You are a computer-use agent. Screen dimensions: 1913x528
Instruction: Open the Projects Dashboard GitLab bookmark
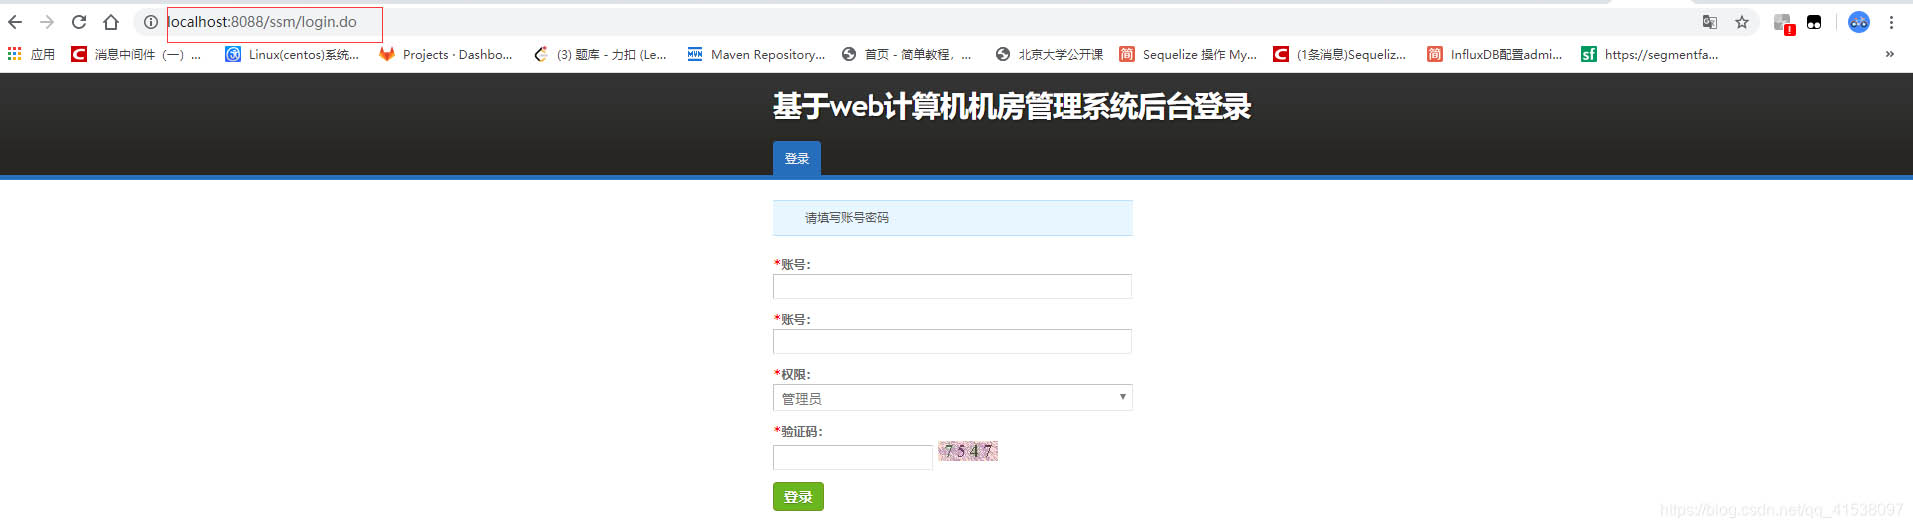[x=446, y=54]
